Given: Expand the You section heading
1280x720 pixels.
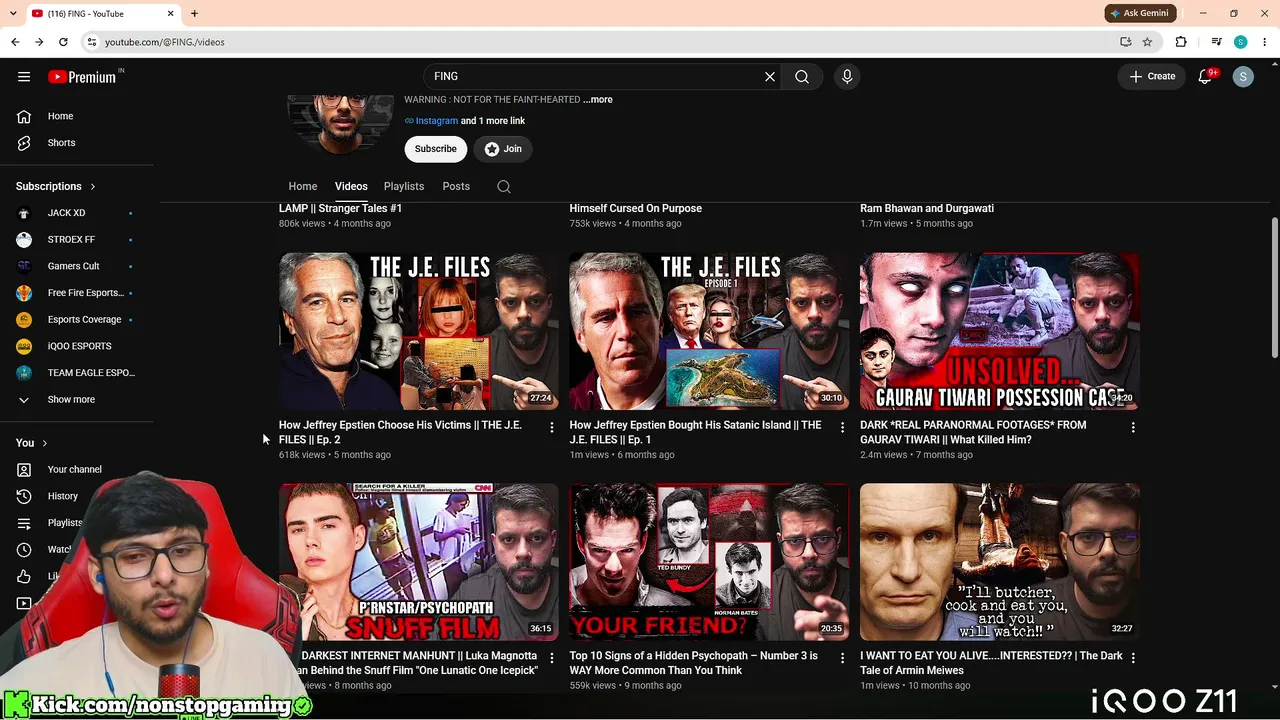Looking at the screenshot, I should [32, 443].
